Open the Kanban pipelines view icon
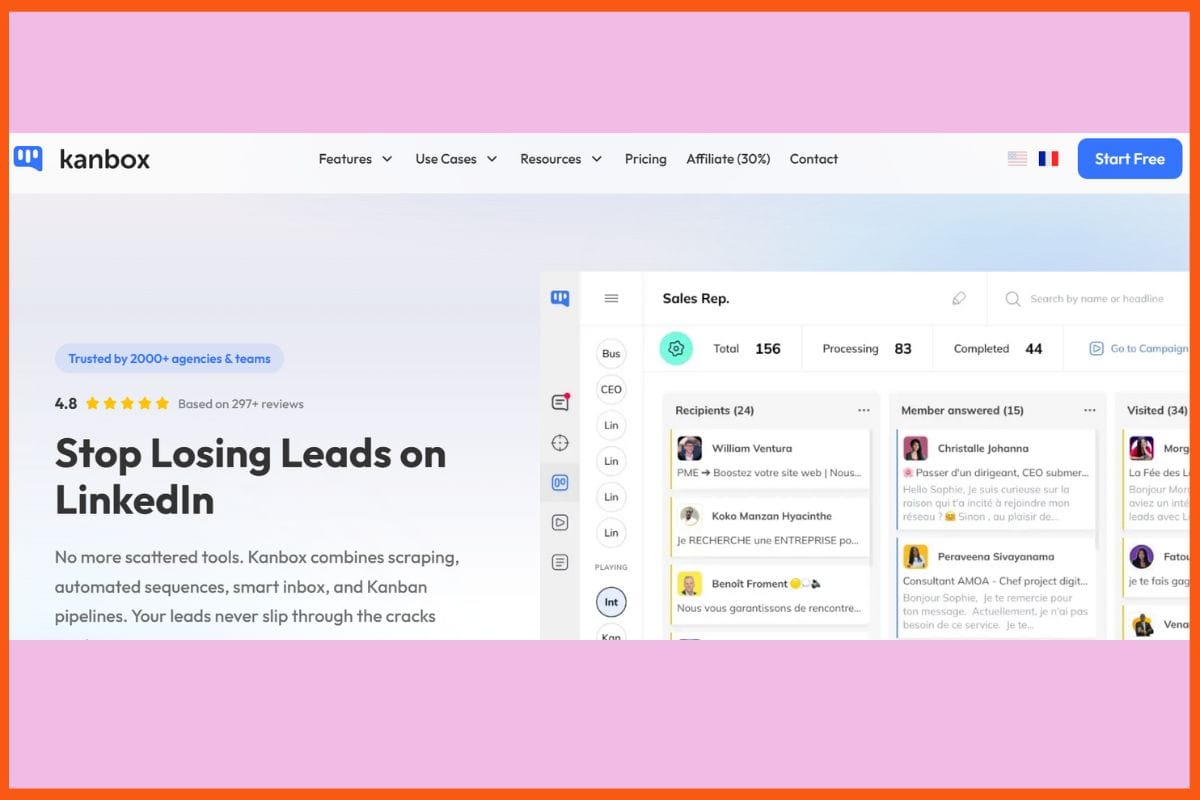 pos(560,482)
